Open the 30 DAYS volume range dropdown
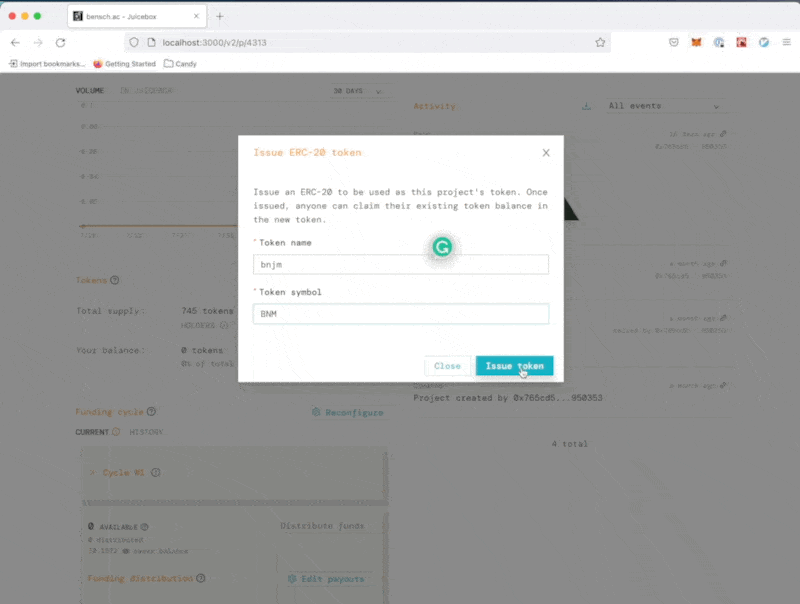The image size is (800, 604). tap(358, 91)
